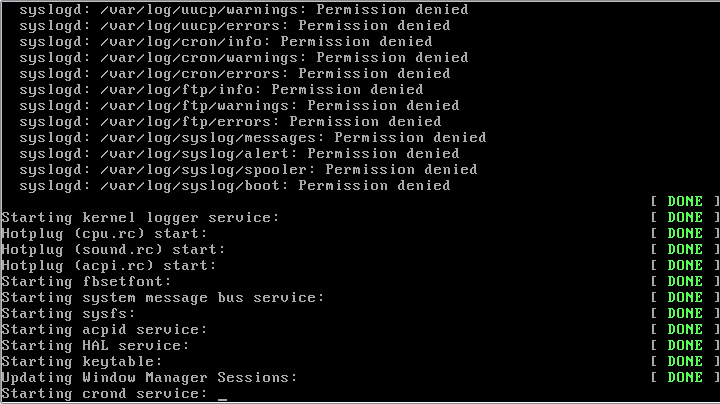Image resolution: width=720 pixels, height=404 pixels.
Task: Click the DONE status for Starting HAL service
Action: 685,345
